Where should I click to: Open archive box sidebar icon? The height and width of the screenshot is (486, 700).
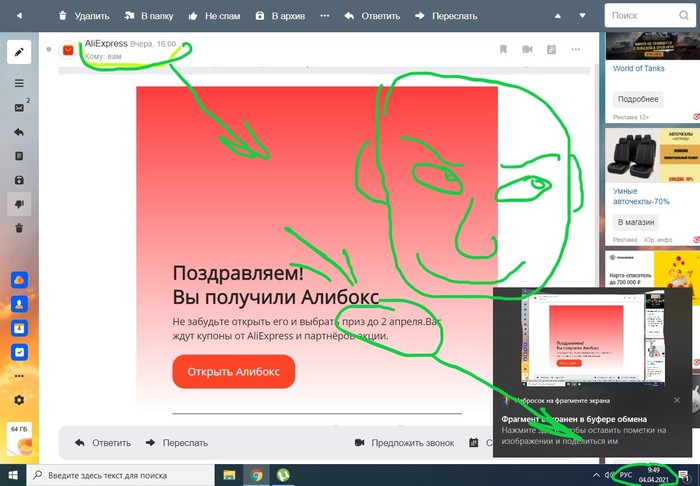click(x=19, y=180)
